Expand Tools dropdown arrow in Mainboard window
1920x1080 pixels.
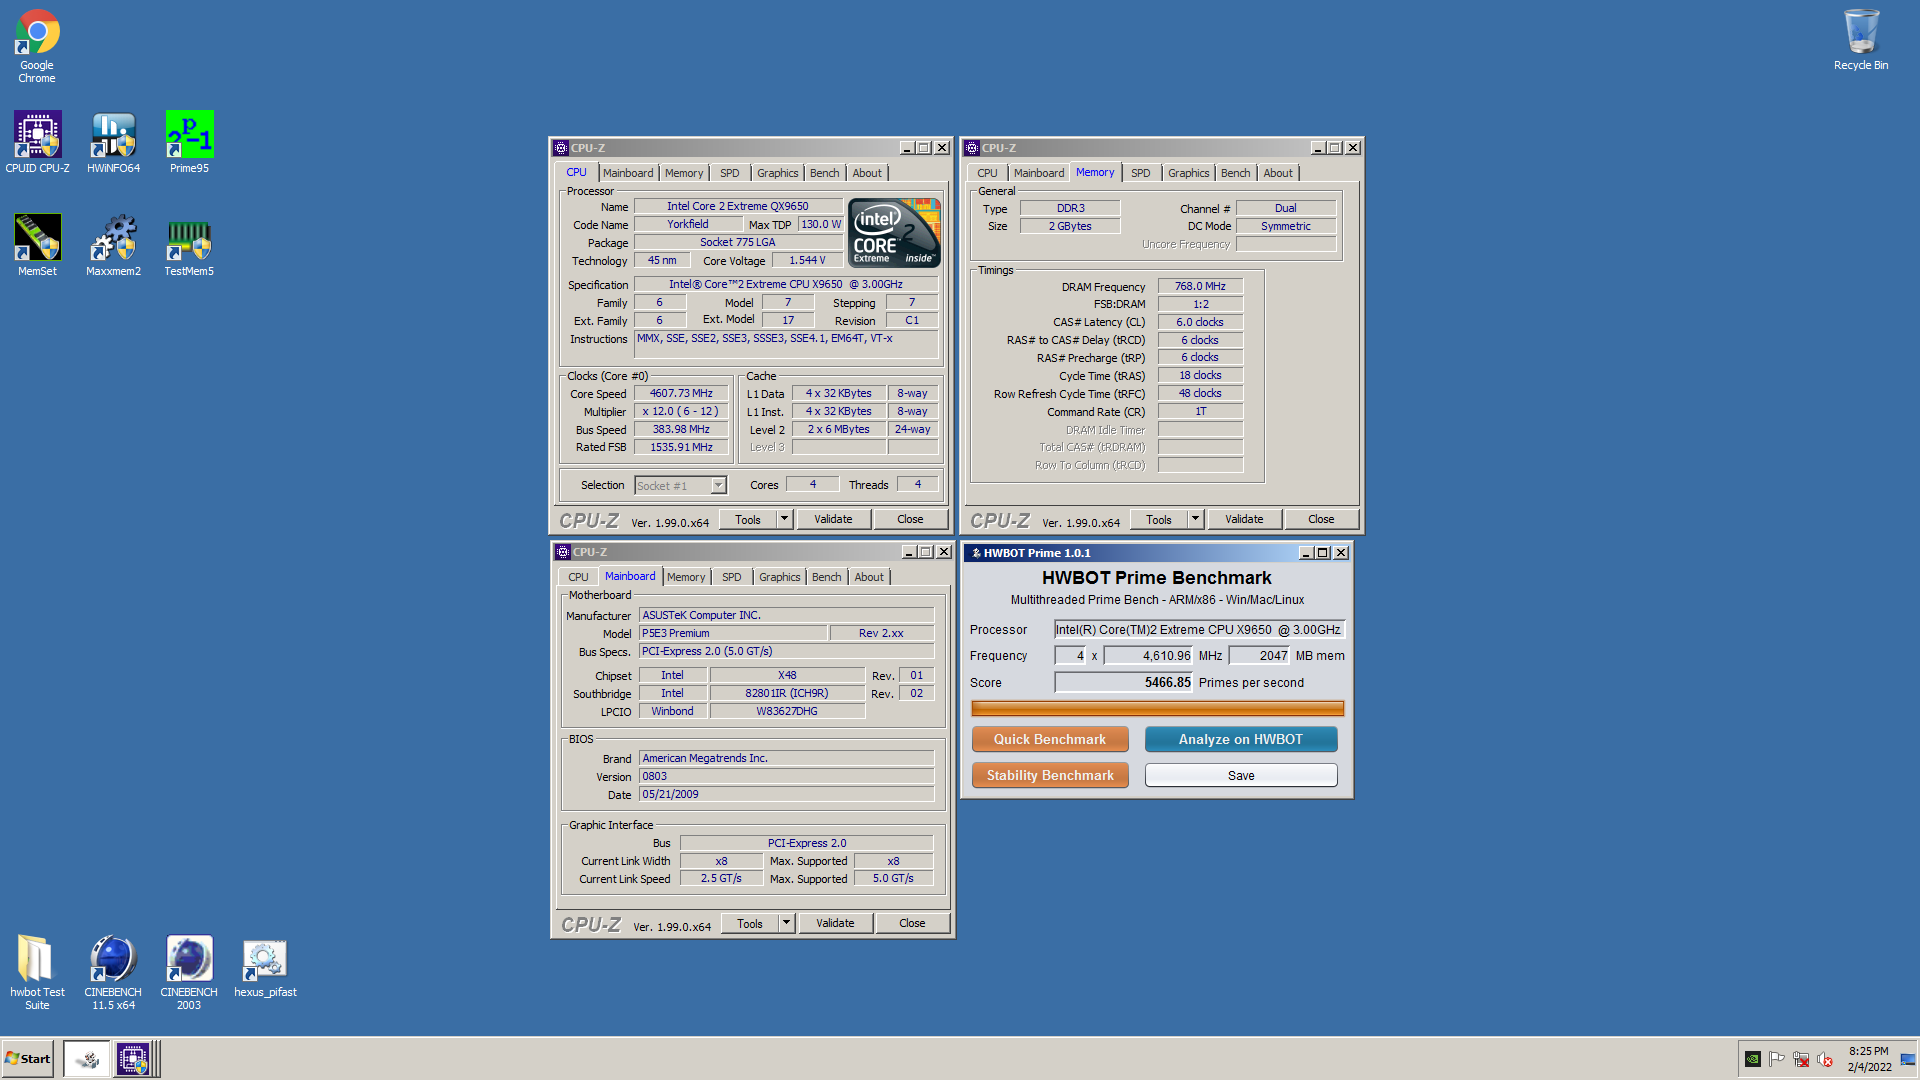click(787, 923)
